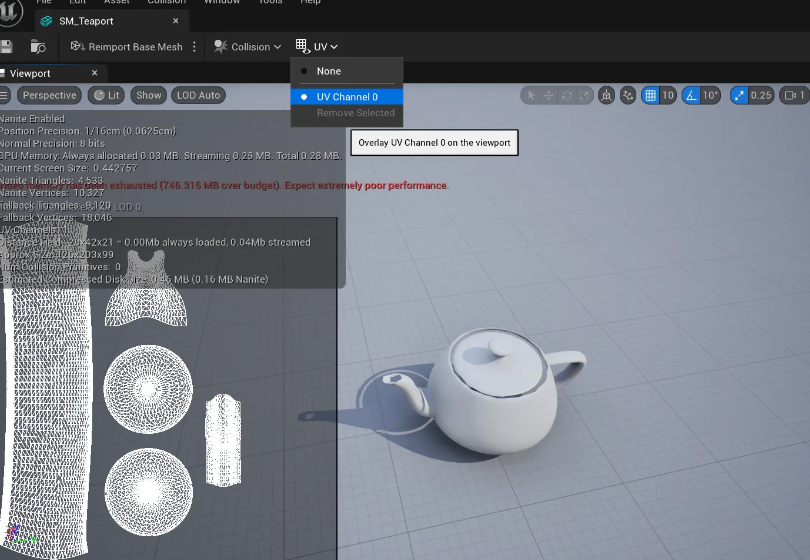Choose the Rotate gizmo icon
The height and width of the screenshot is (560, 810).
[567, 95]
